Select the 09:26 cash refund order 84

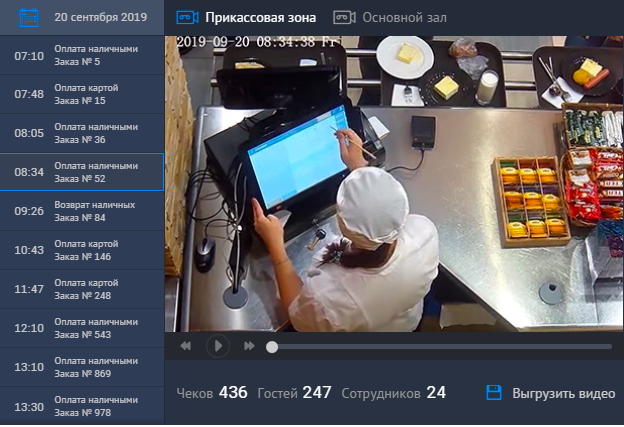(82, 211)
